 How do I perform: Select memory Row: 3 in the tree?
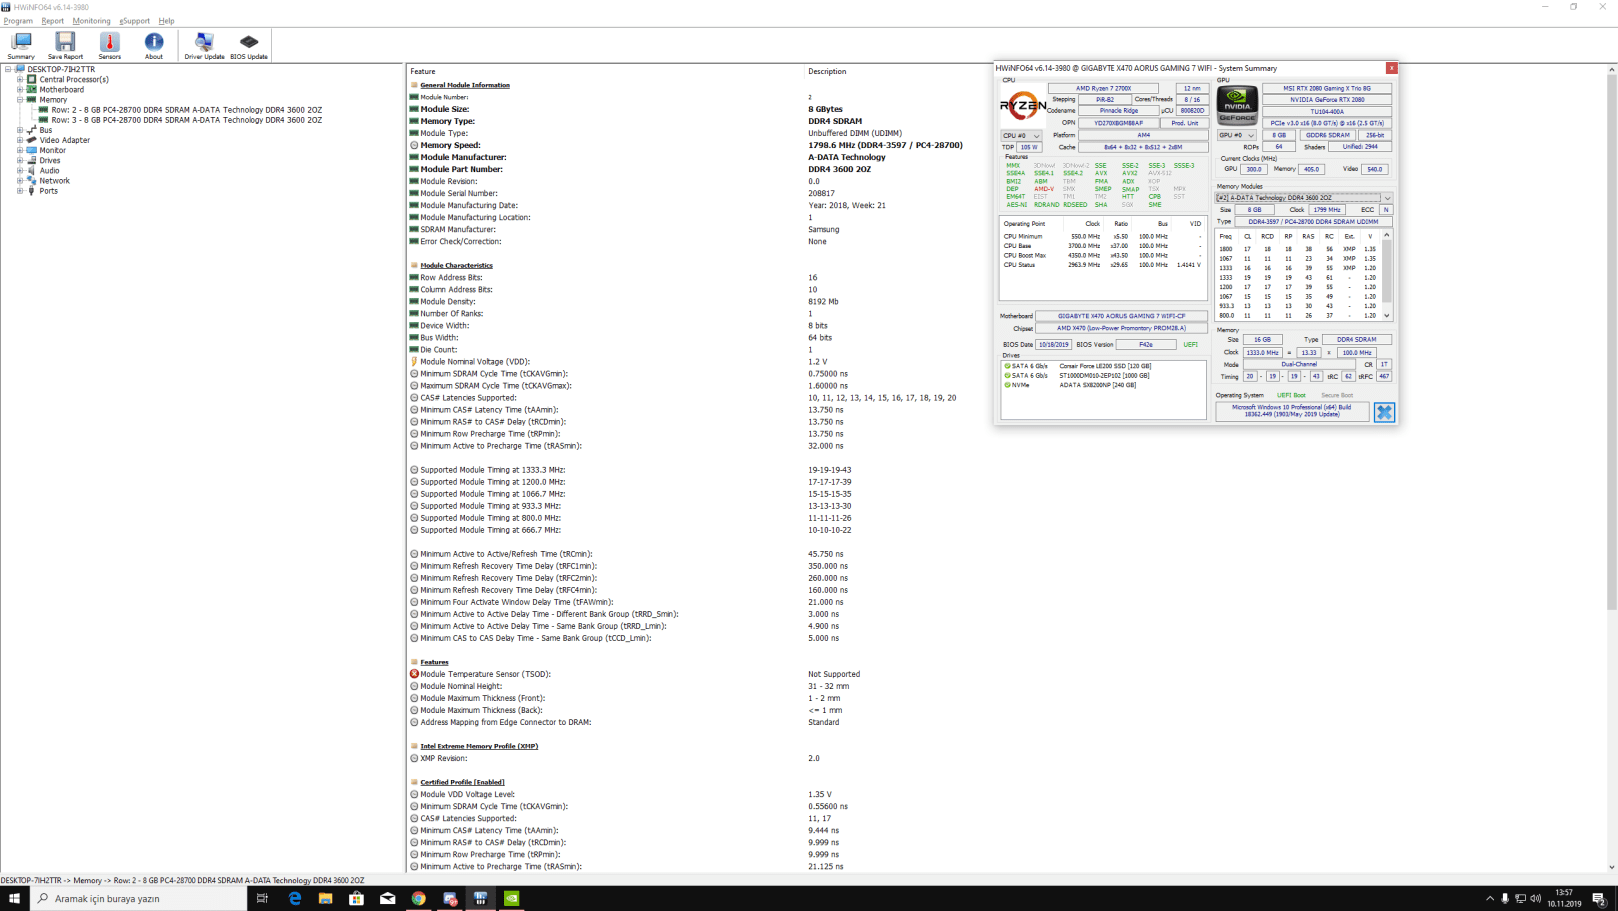click(186, 120)
